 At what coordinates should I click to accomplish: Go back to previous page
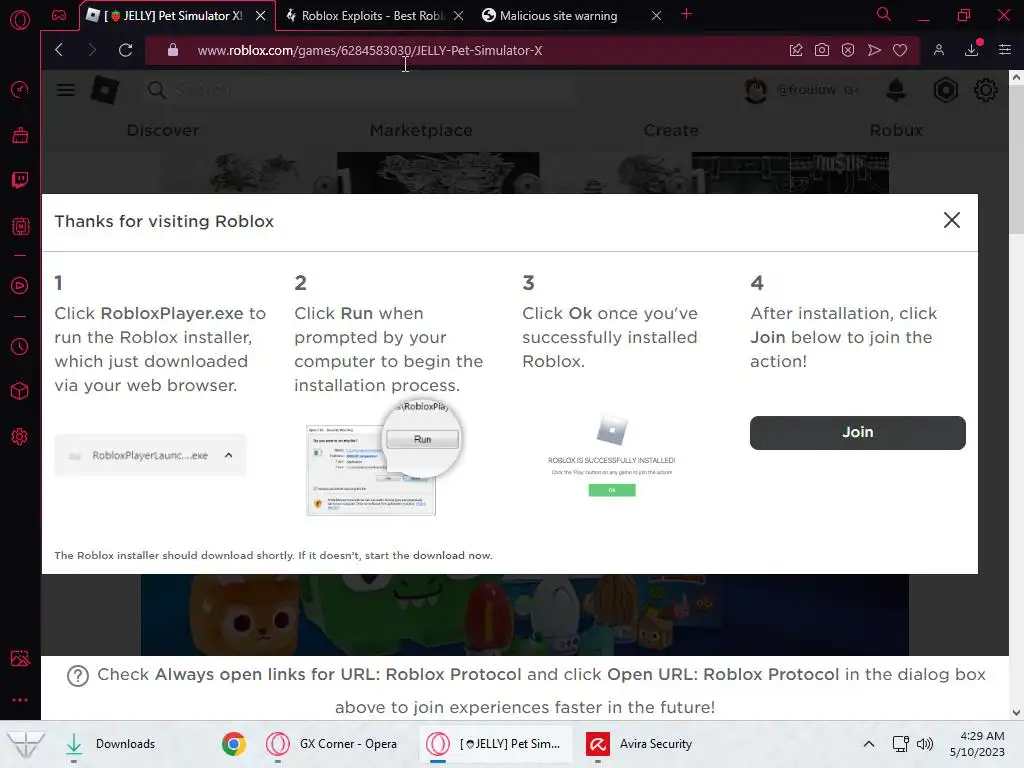[59, 50]
